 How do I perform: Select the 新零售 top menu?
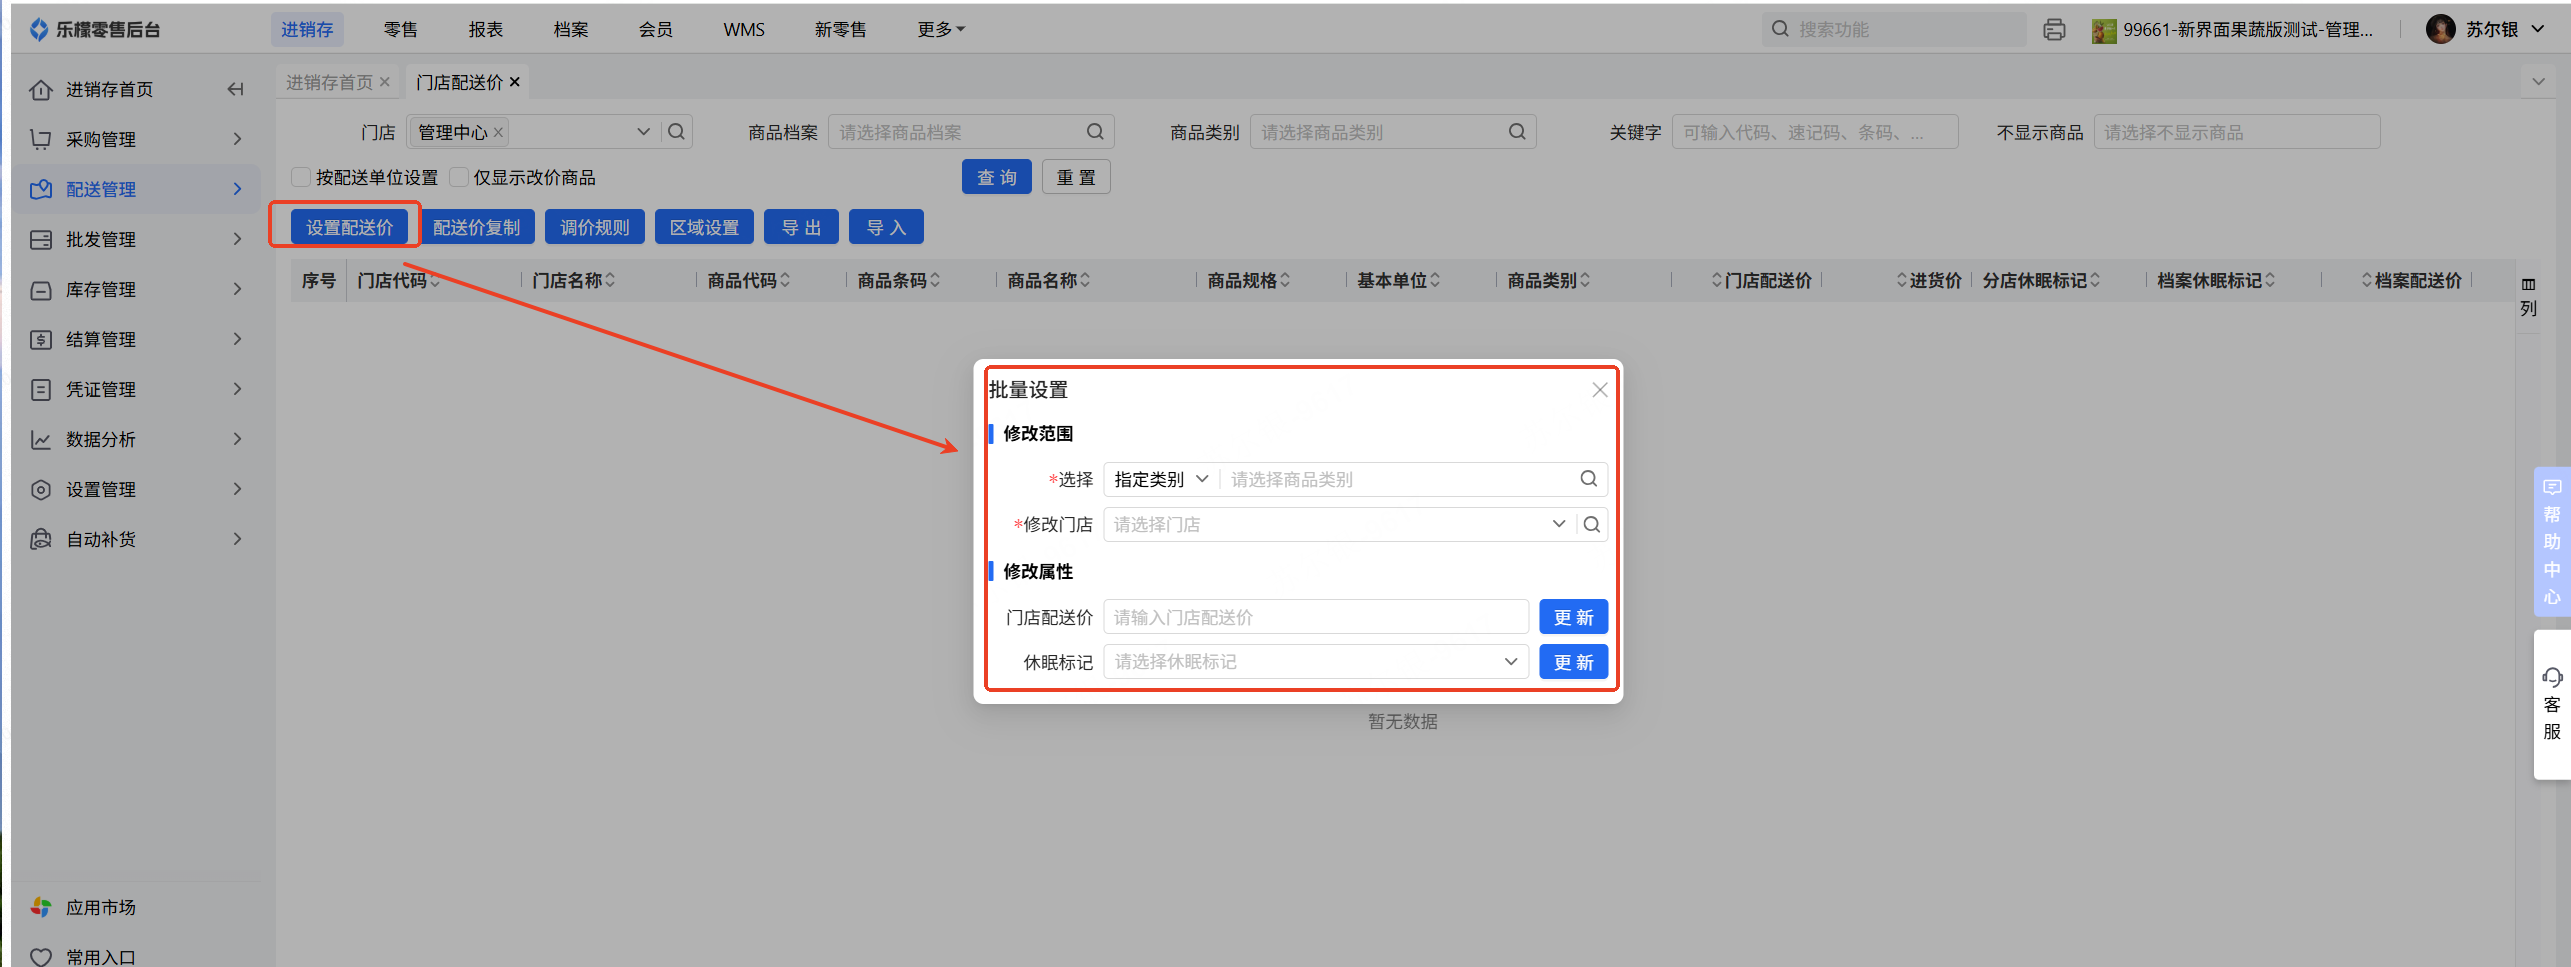pos(841,30)
